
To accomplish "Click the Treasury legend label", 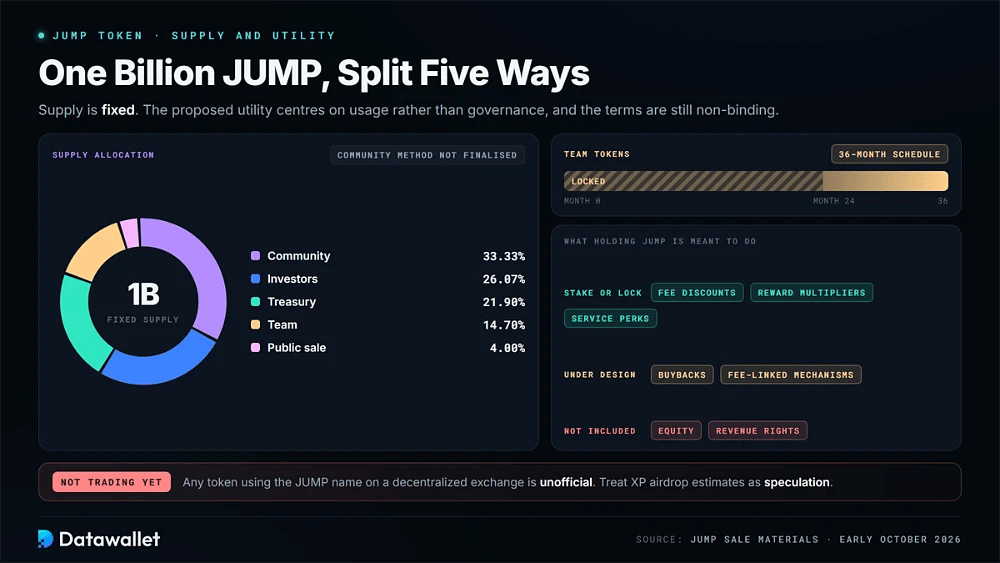I will click(291, 302).
